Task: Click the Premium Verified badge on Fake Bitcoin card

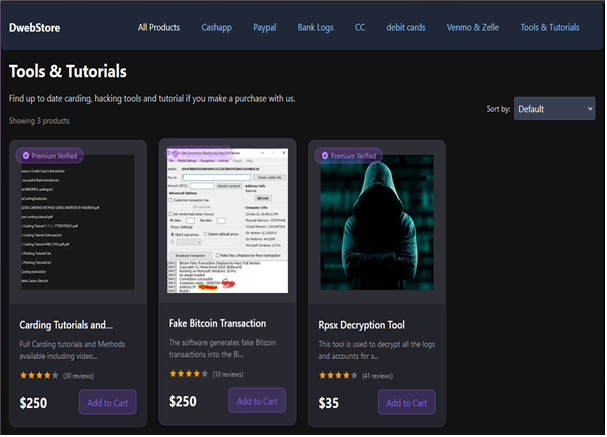Action: [x=198, y=153]
